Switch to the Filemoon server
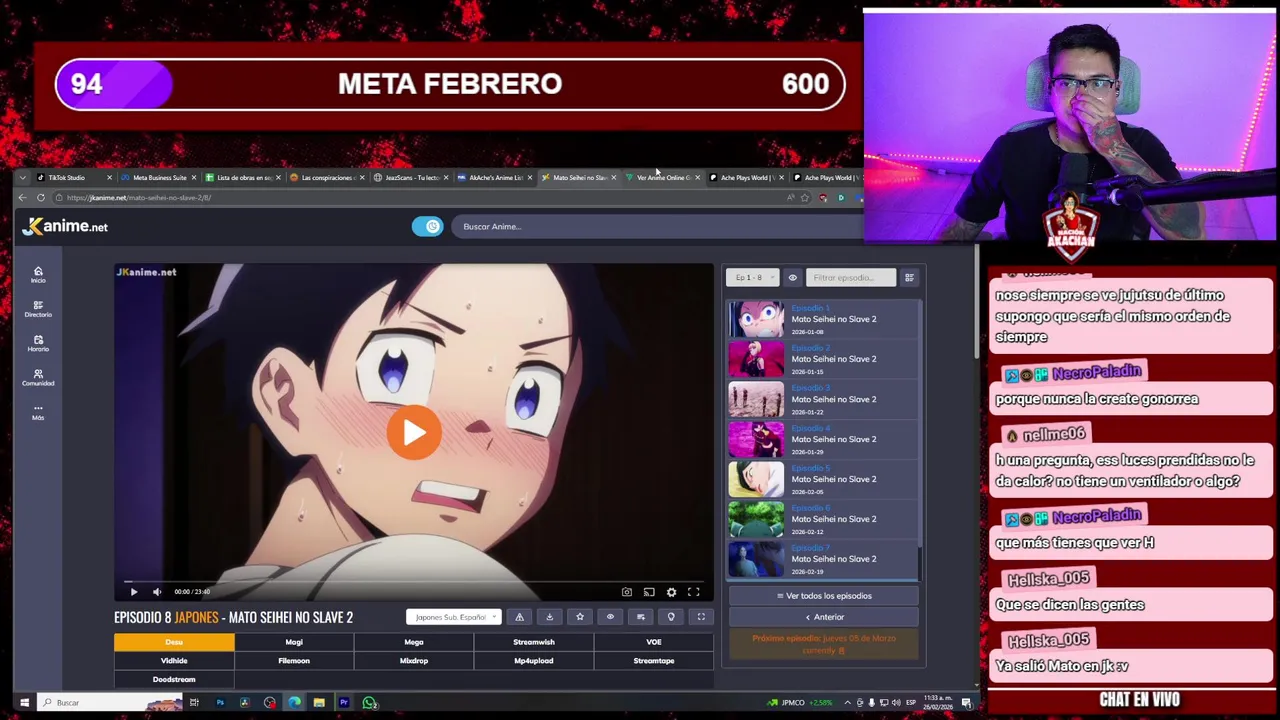This screenshot has height=720, width=1280. point(294,661)
